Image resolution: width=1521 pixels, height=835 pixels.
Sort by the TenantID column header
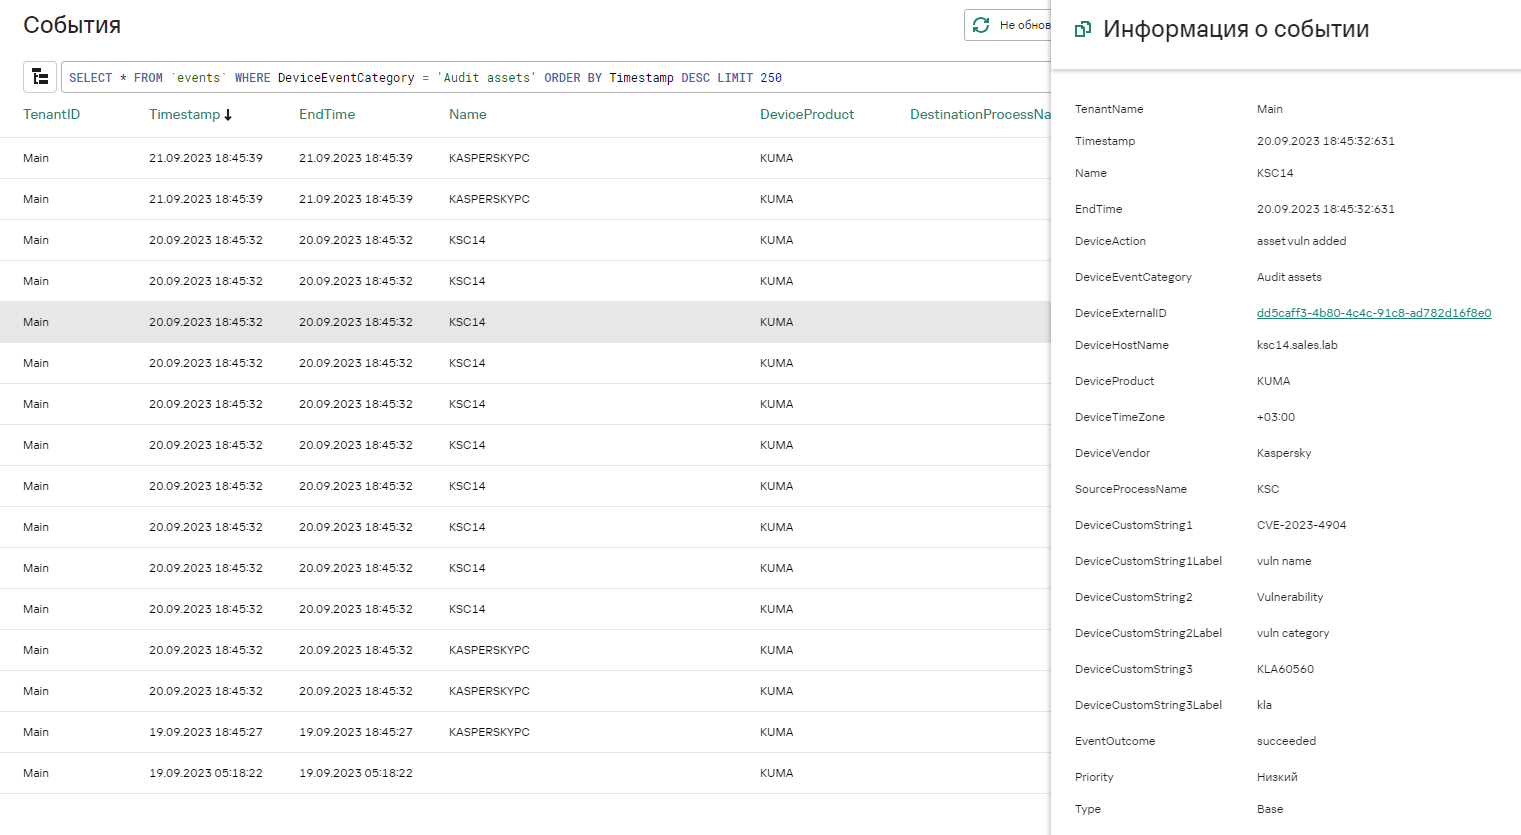(x=52, y=114)
